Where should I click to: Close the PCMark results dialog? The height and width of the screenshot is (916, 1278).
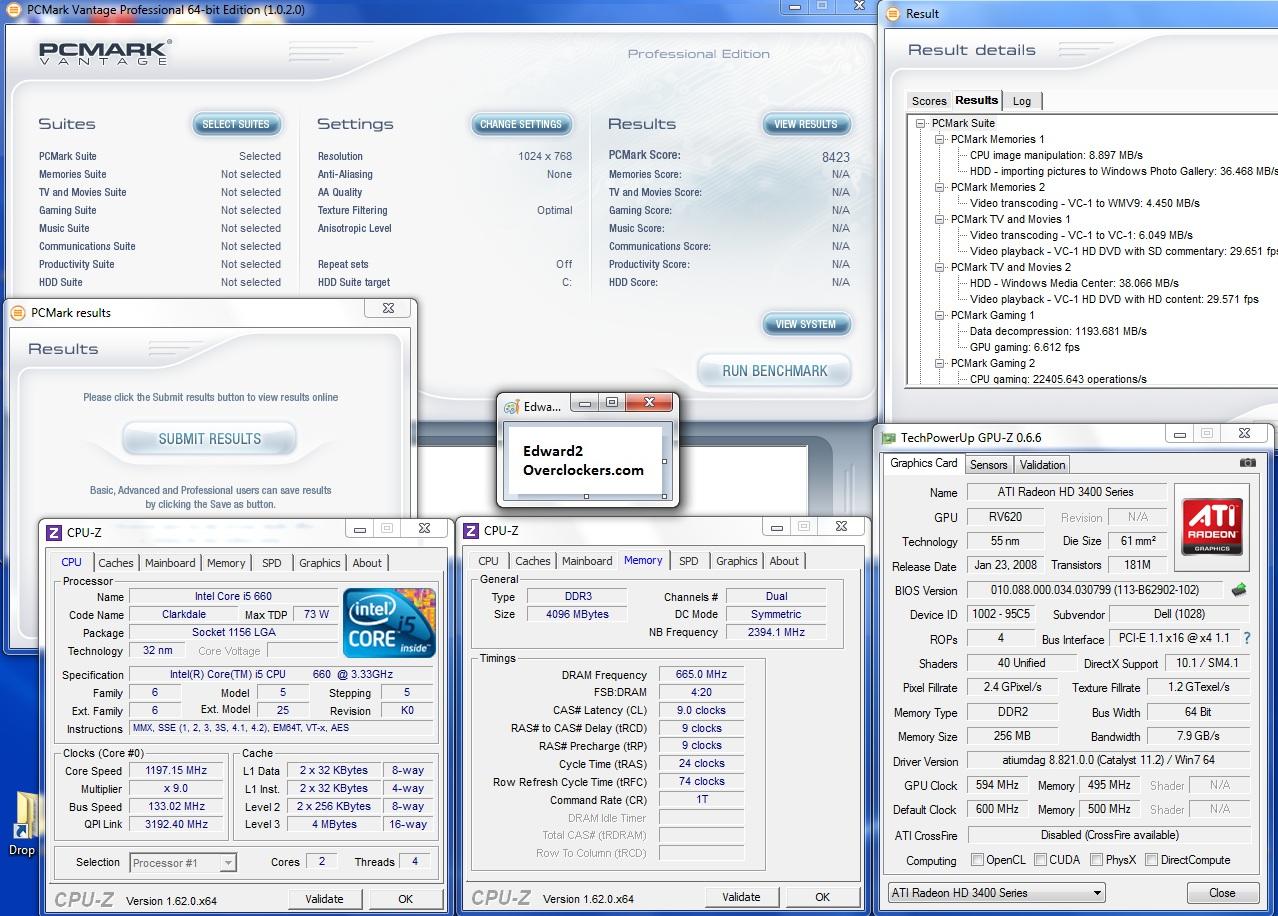[x=388, y=308]
